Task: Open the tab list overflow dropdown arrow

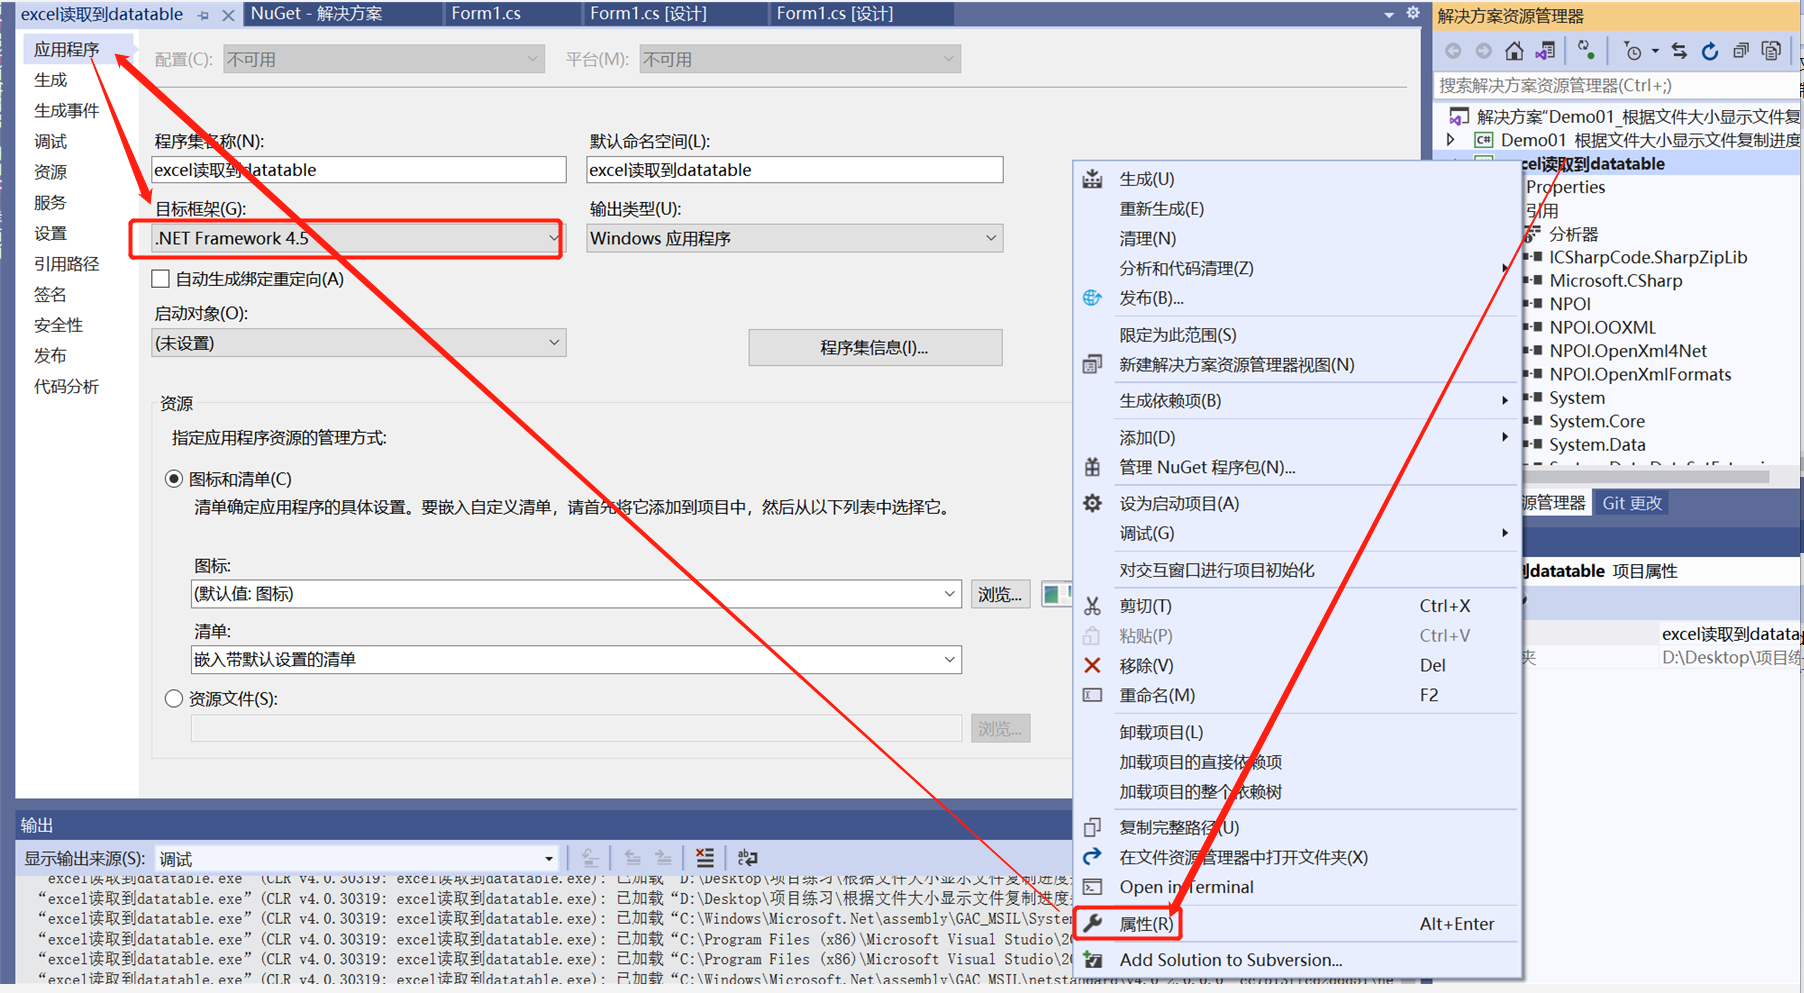Action: (1389, 14)
